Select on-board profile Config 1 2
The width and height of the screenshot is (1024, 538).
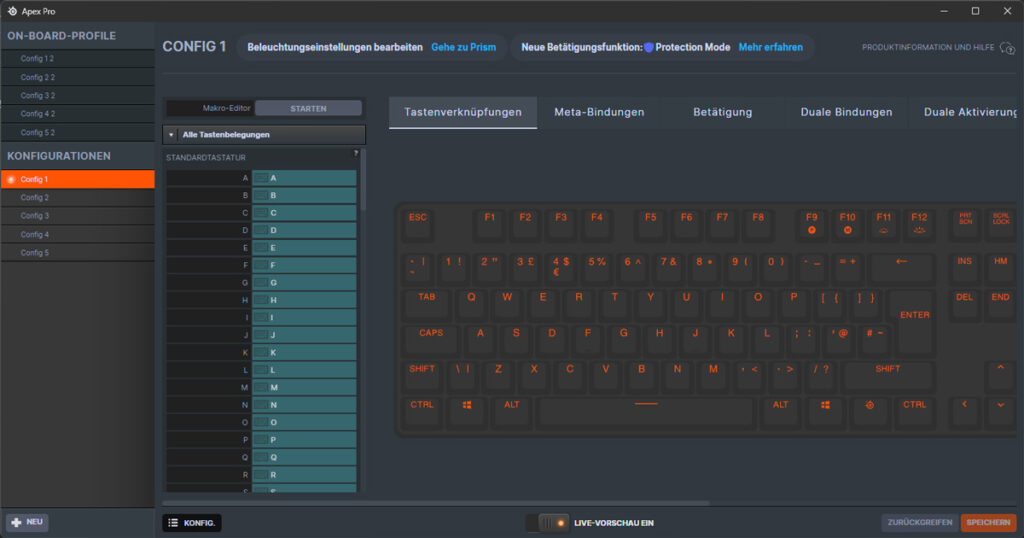click(x=78, y=59)
